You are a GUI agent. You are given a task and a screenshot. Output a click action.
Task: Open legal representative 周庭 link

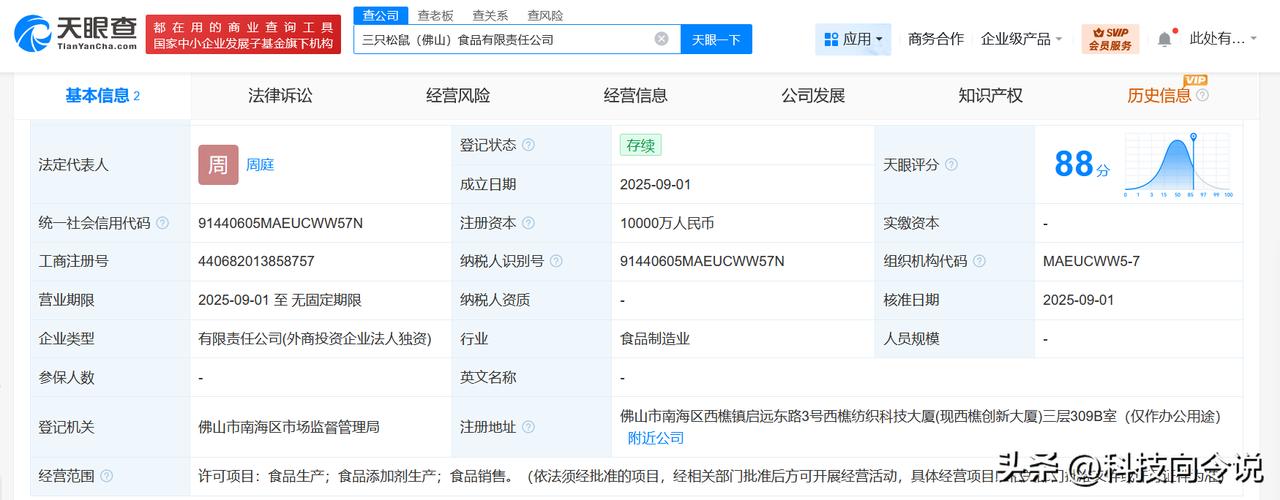pos(260,165)
